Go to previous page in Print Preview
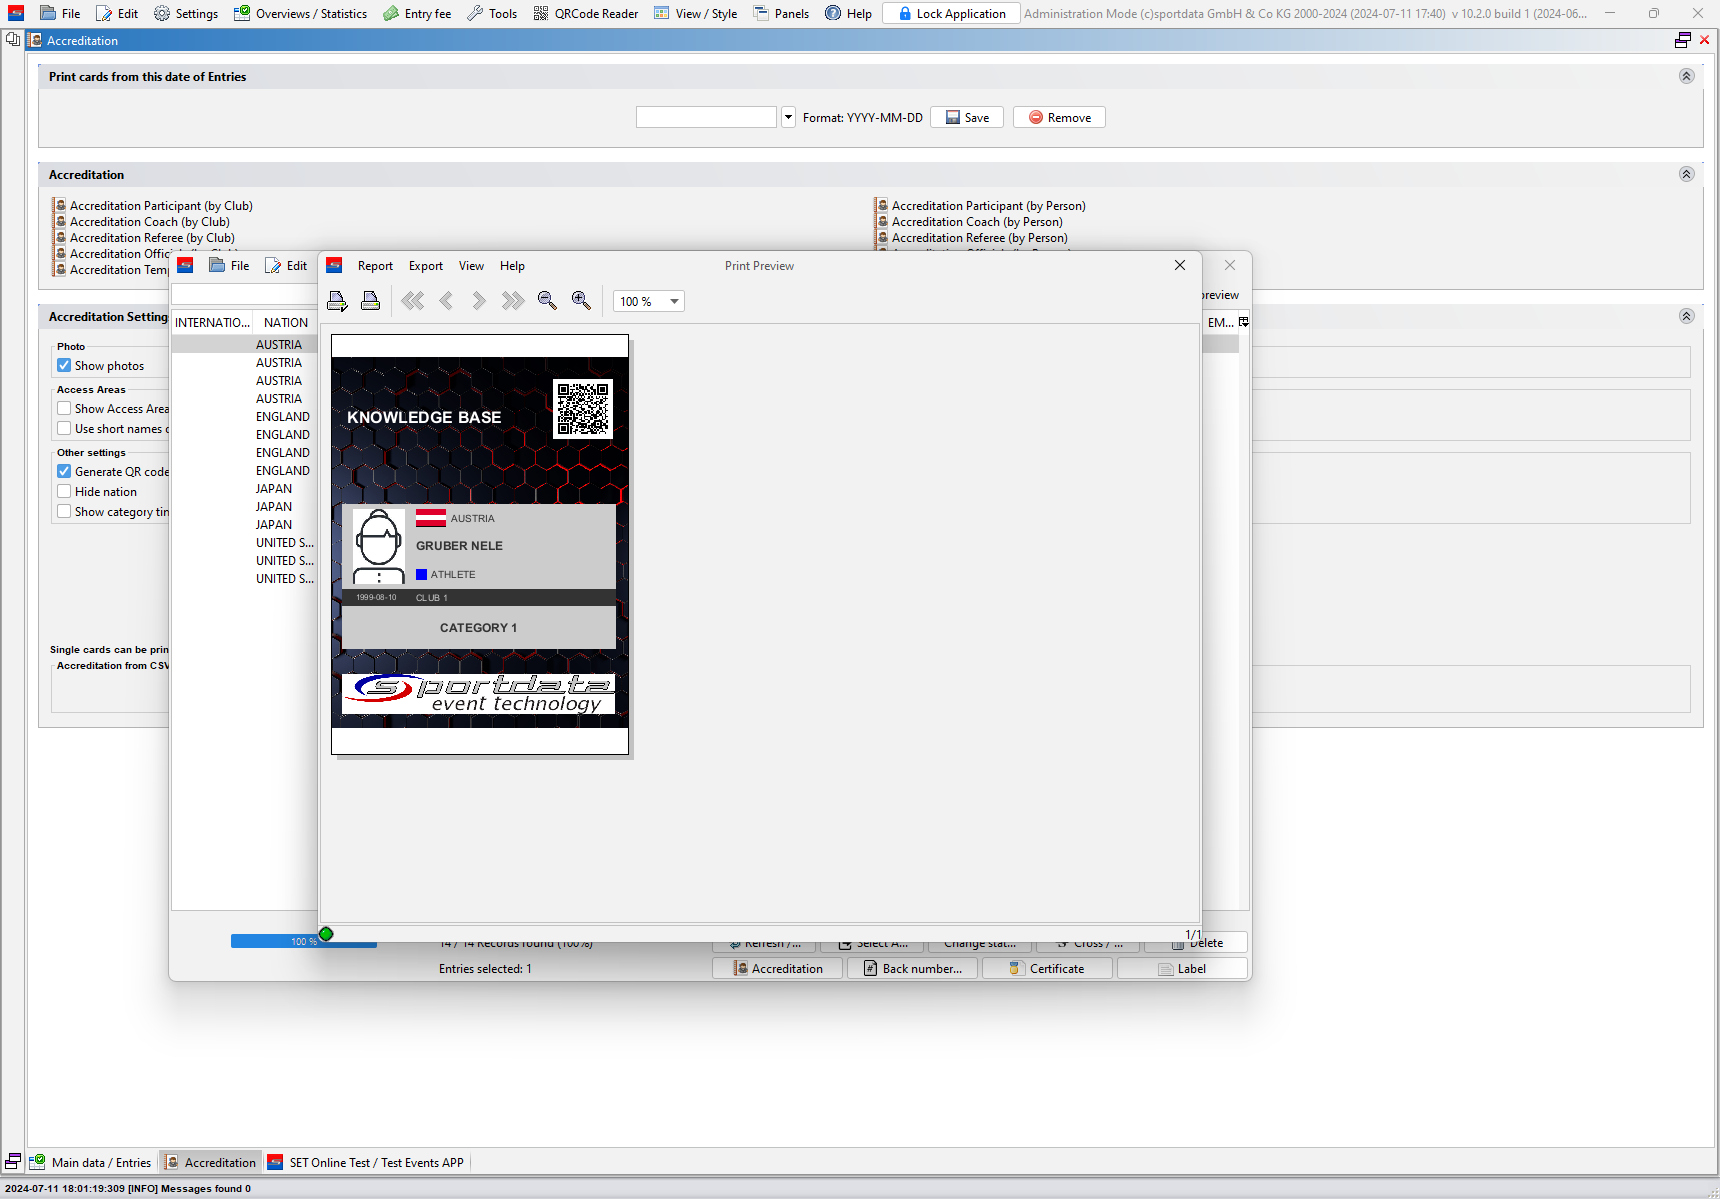1720x1200 pixels. [446, 301]
